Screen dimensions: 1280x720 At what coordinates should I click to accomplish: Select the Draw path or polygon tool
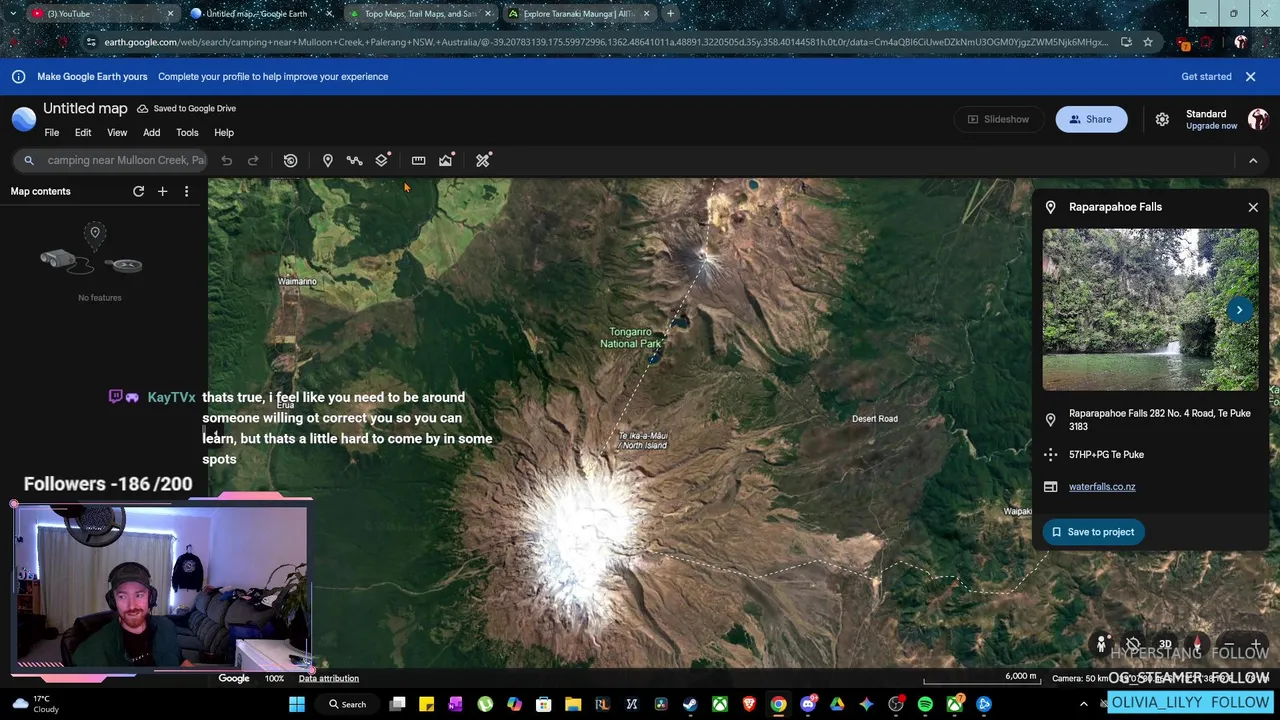[x=354, y=160]
